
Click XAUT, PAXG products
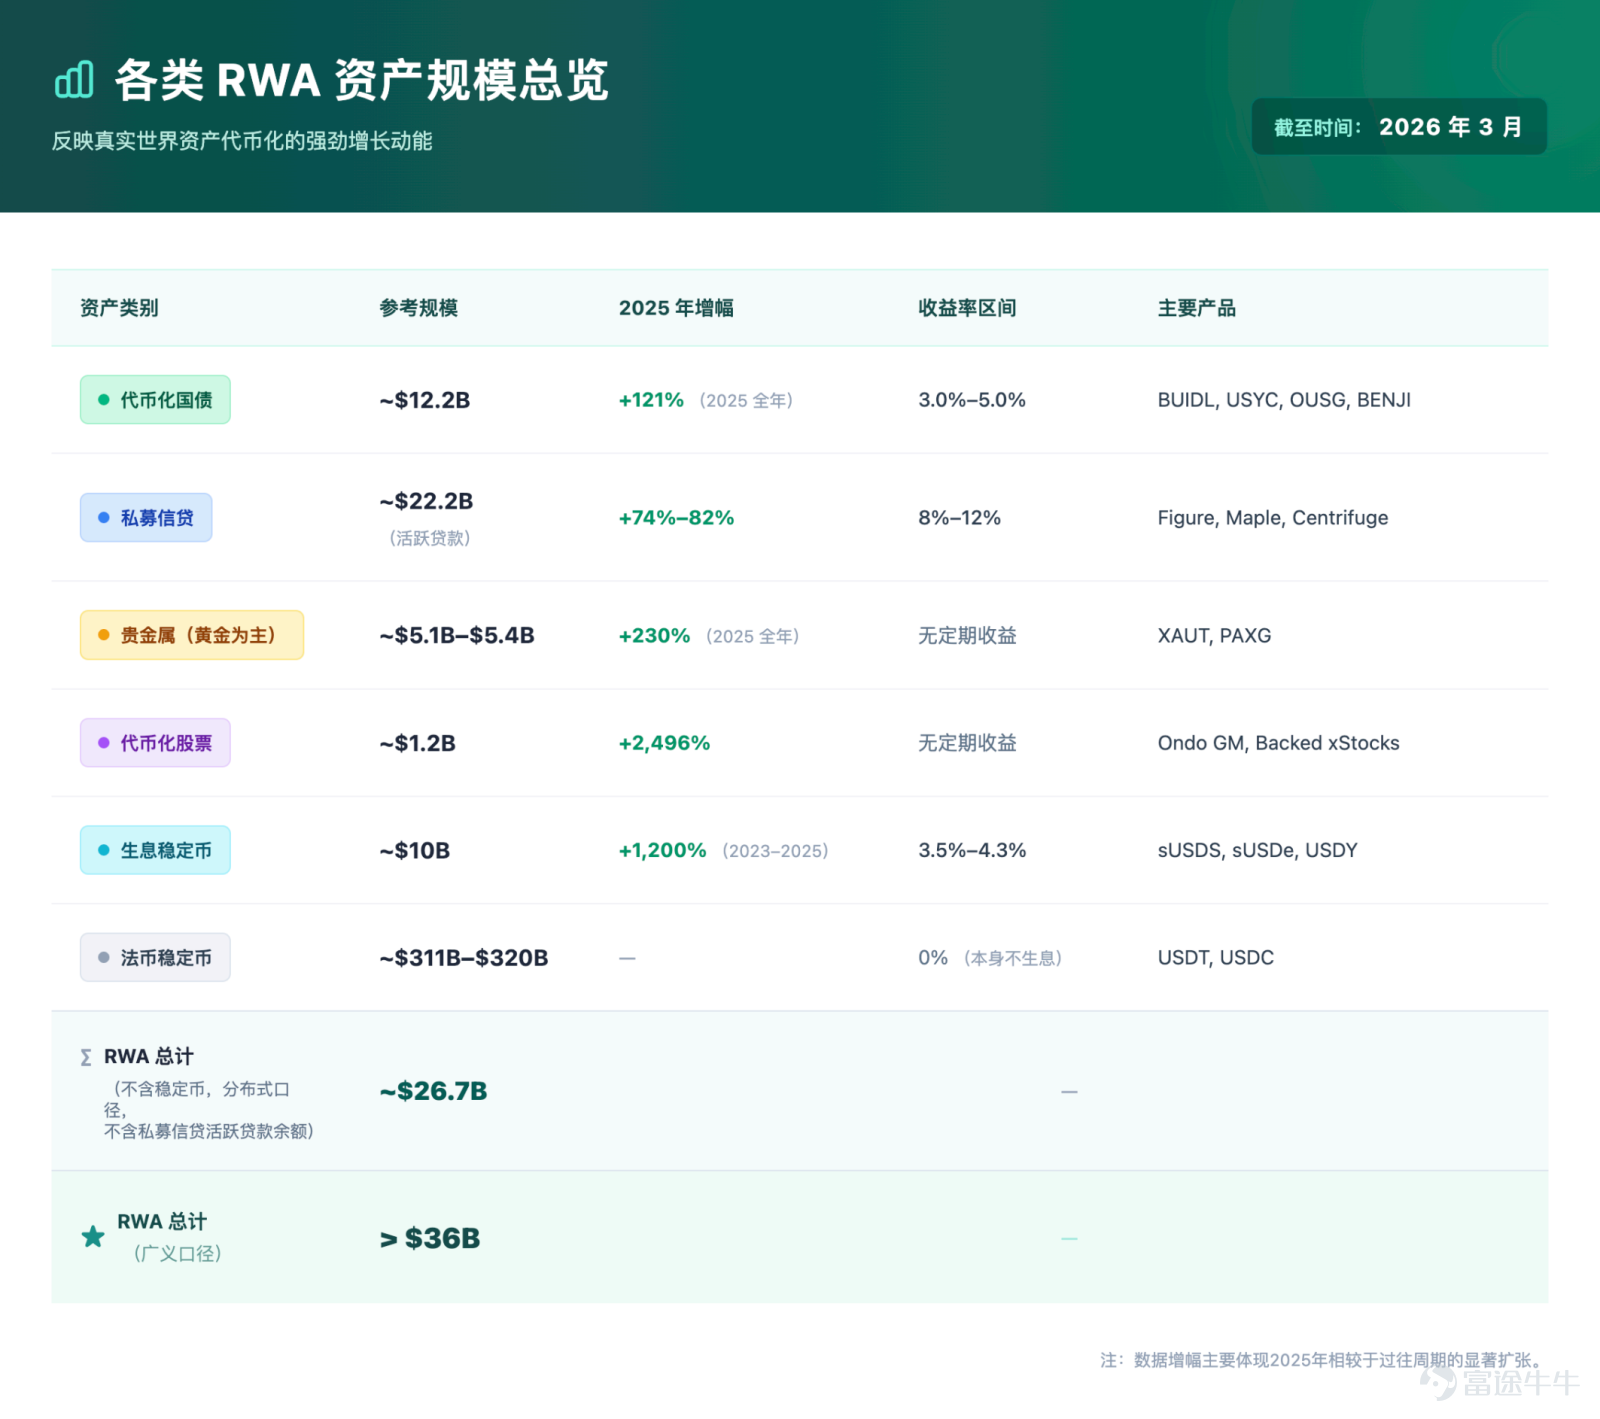(x=1214, y=635)
